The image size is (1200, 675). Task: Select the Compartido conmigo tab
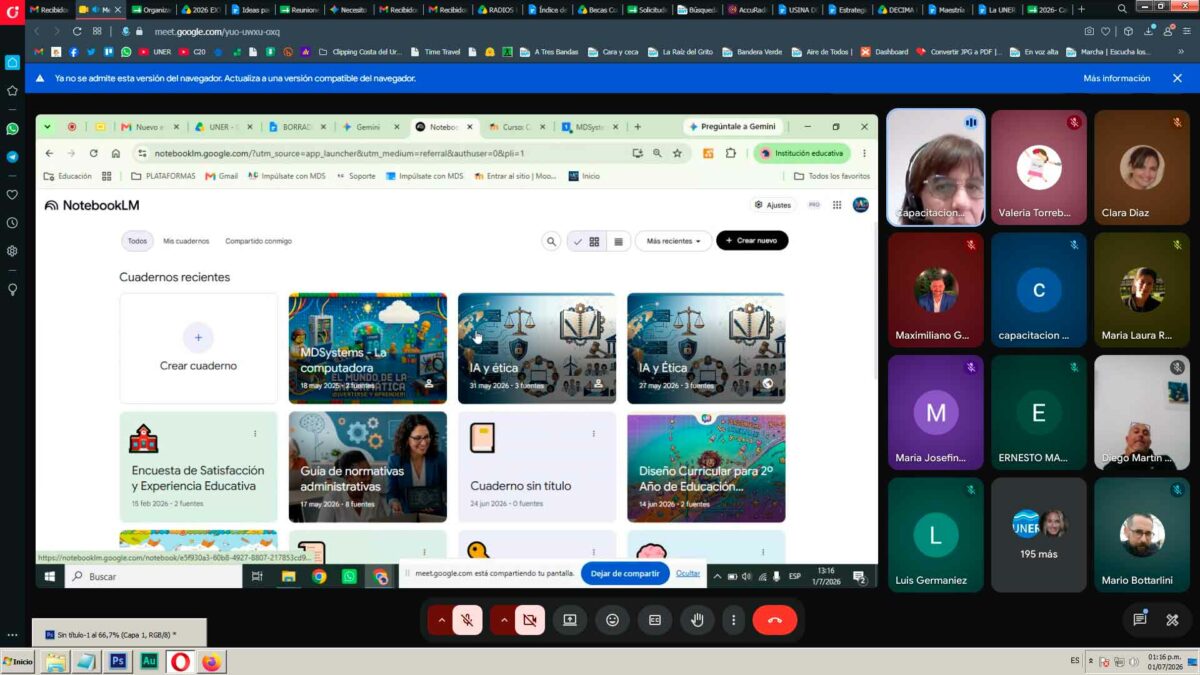(258, 241)
